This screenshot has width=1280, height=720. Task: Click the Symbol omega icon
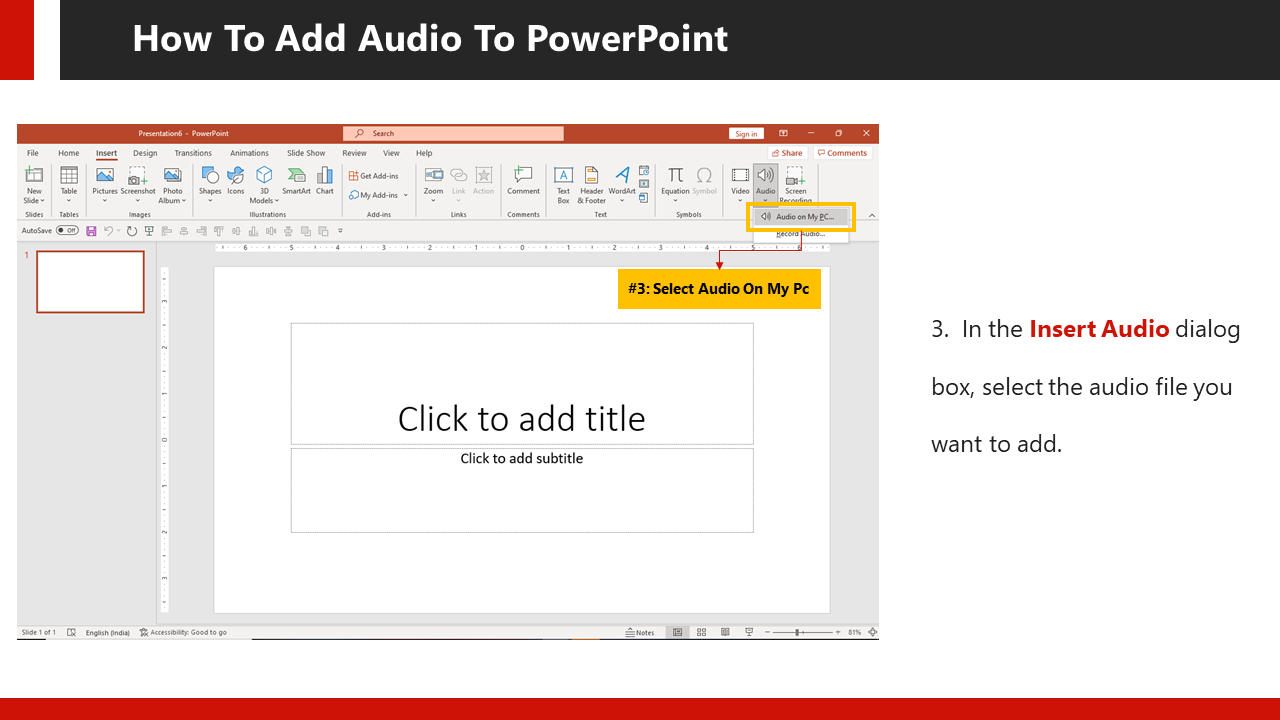point(704,175)
